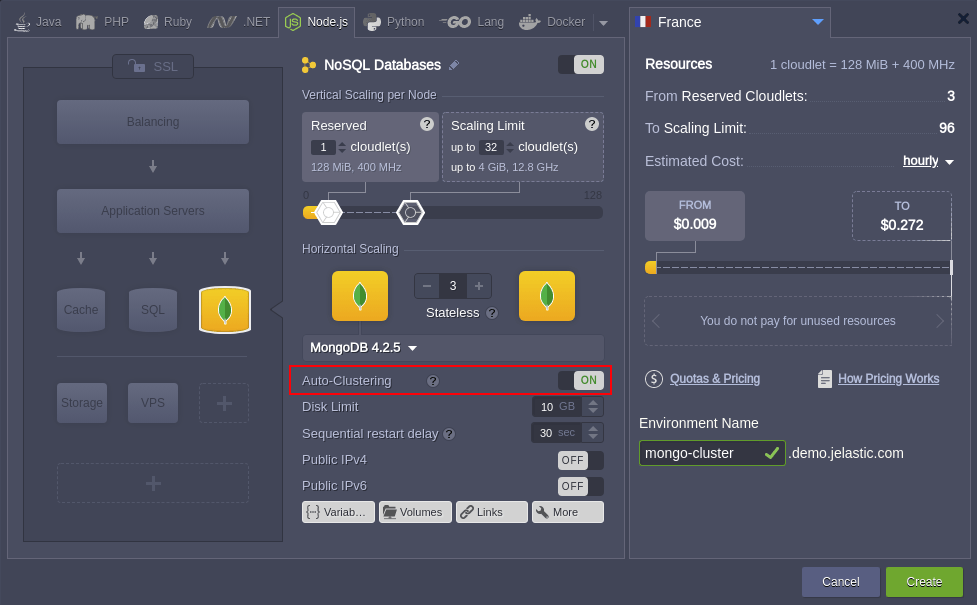
Task: Select the .NET tab
Action: tap(239, 22)
